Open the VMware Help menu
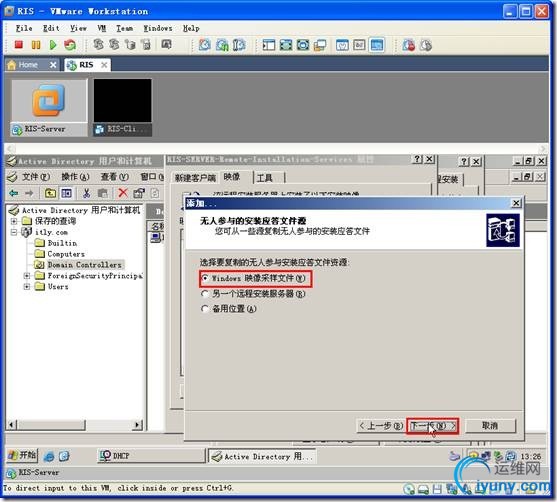 point(191,28)
